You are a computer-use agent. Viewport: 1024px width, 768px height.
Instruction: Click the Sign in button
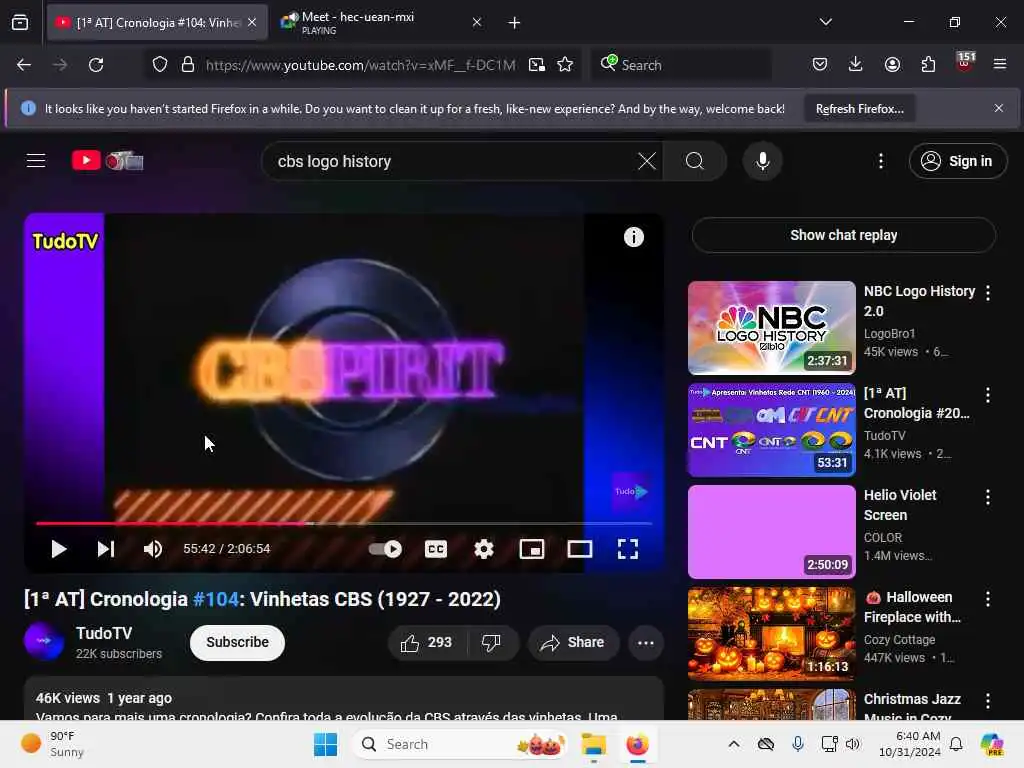coord(957,161)
